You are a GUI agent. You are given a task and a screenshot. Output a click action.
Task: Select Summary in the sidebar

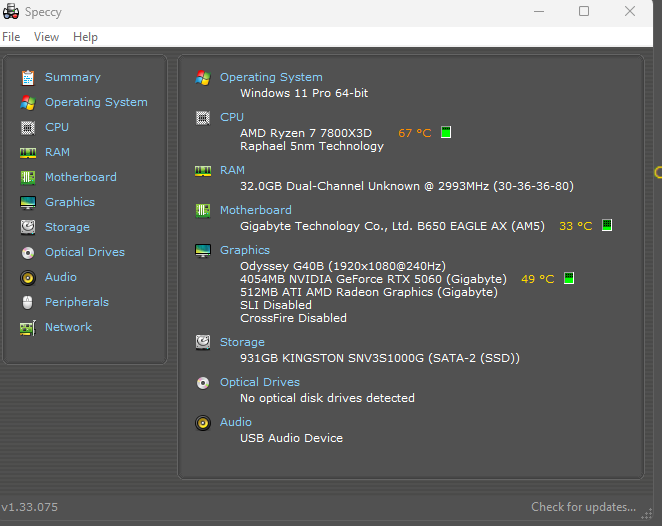coord(73,78)
